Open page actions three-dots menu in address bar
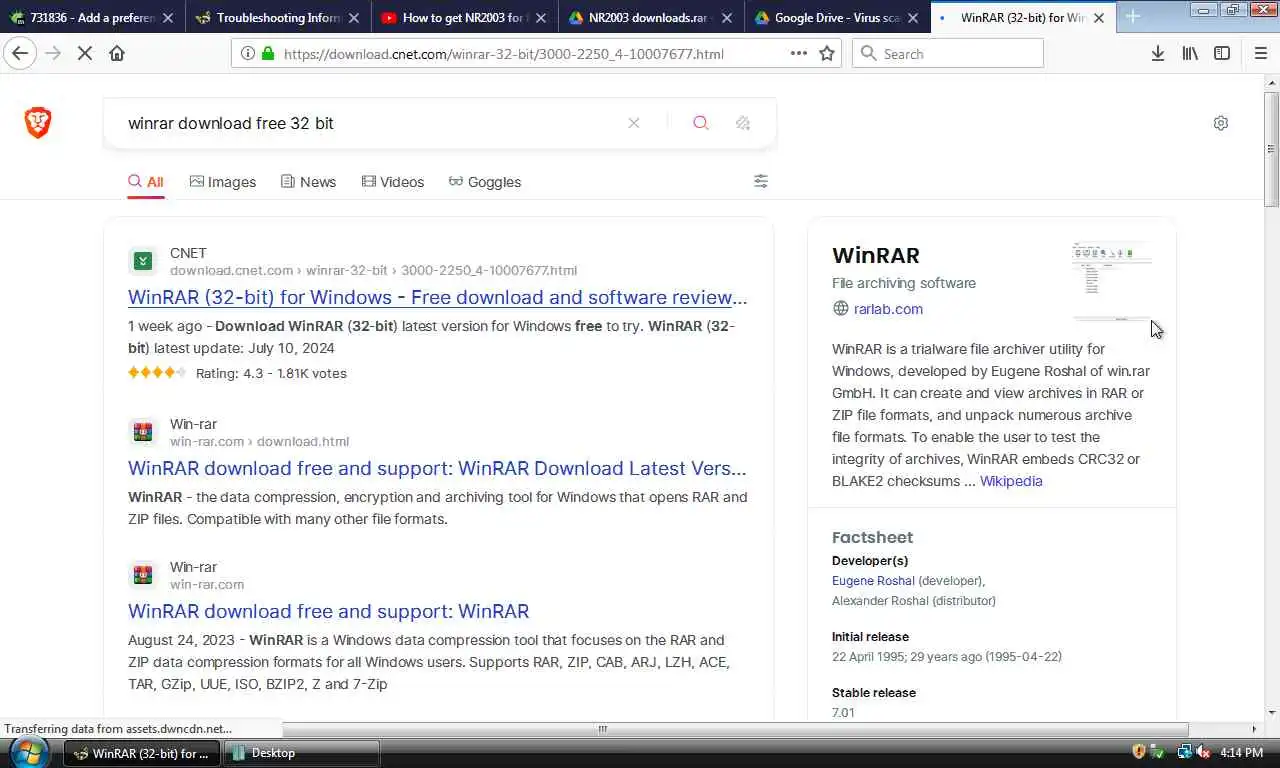Screen dimensions: 1280x768 click(x=799, y=53)
